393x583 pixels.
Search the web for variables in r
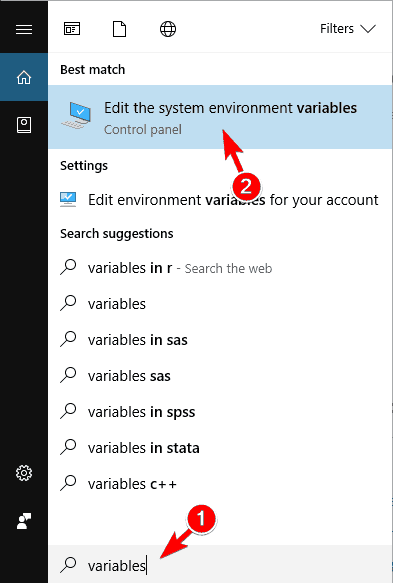click(x=220, y=268)
